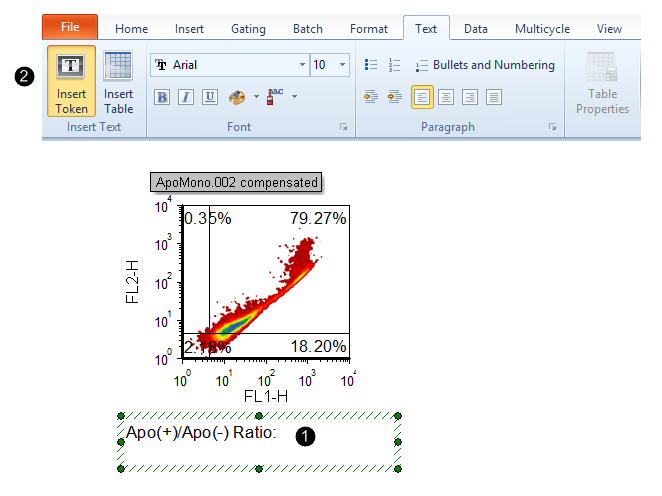This screenshot has width=662, height=496.
Task: Apply a numbered list
Action: [394, 65]
